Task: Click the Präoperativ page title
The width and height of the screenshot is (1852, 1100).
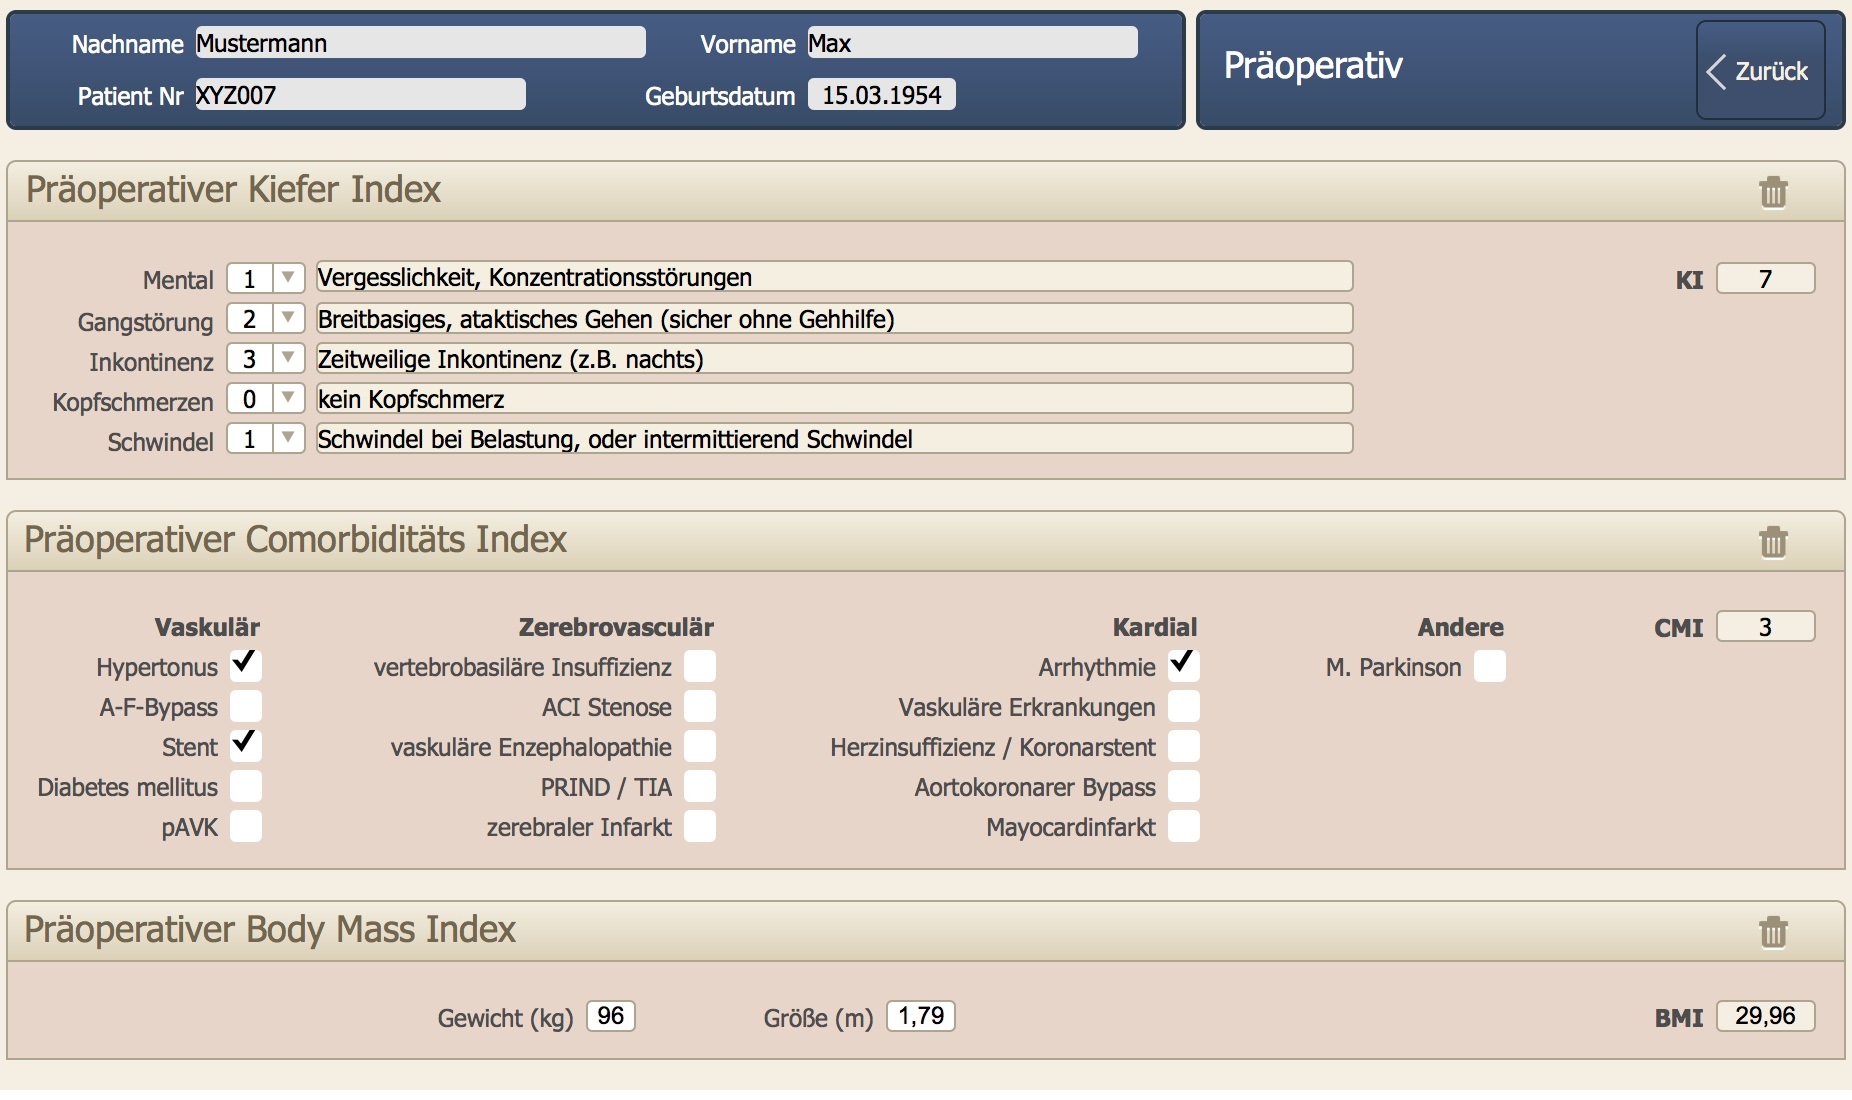Action: click(x=1313, y=66)
